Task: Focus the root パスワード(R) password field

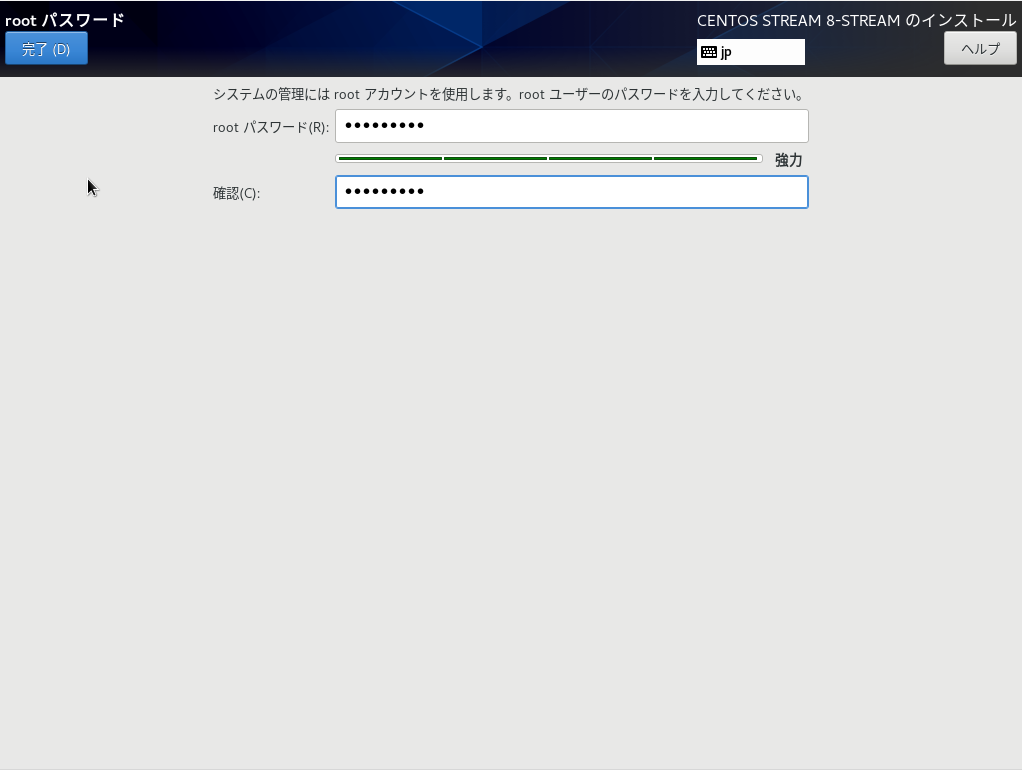Action: click(572, 126)
